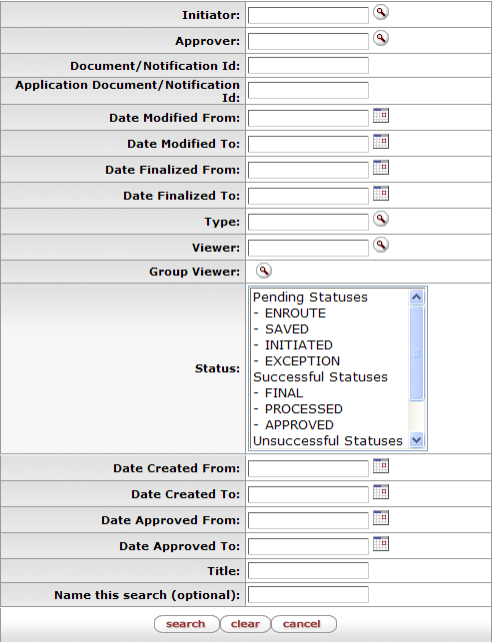
Task: Click the cancel button
Action: coord(303,624)
